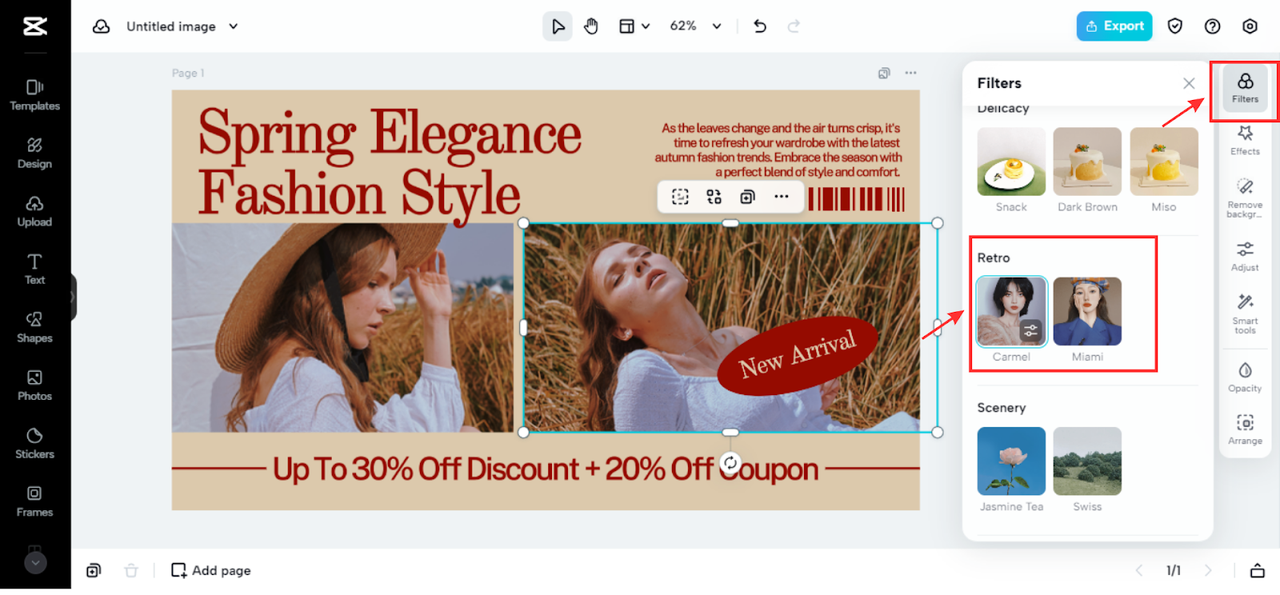Open the Shapes sidebar tab
The image size is (1280, 595).
coord(35,327)
